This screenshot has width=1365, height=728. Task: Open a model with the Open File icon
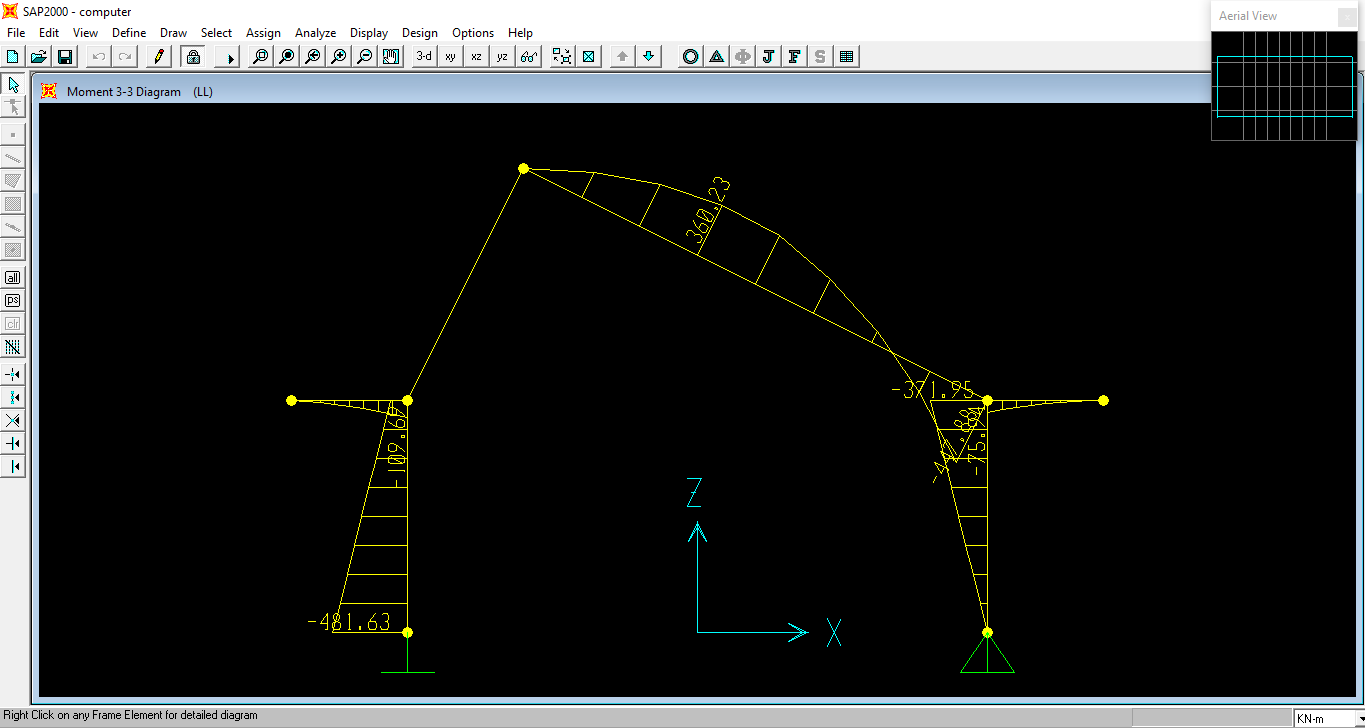point(38,56)
